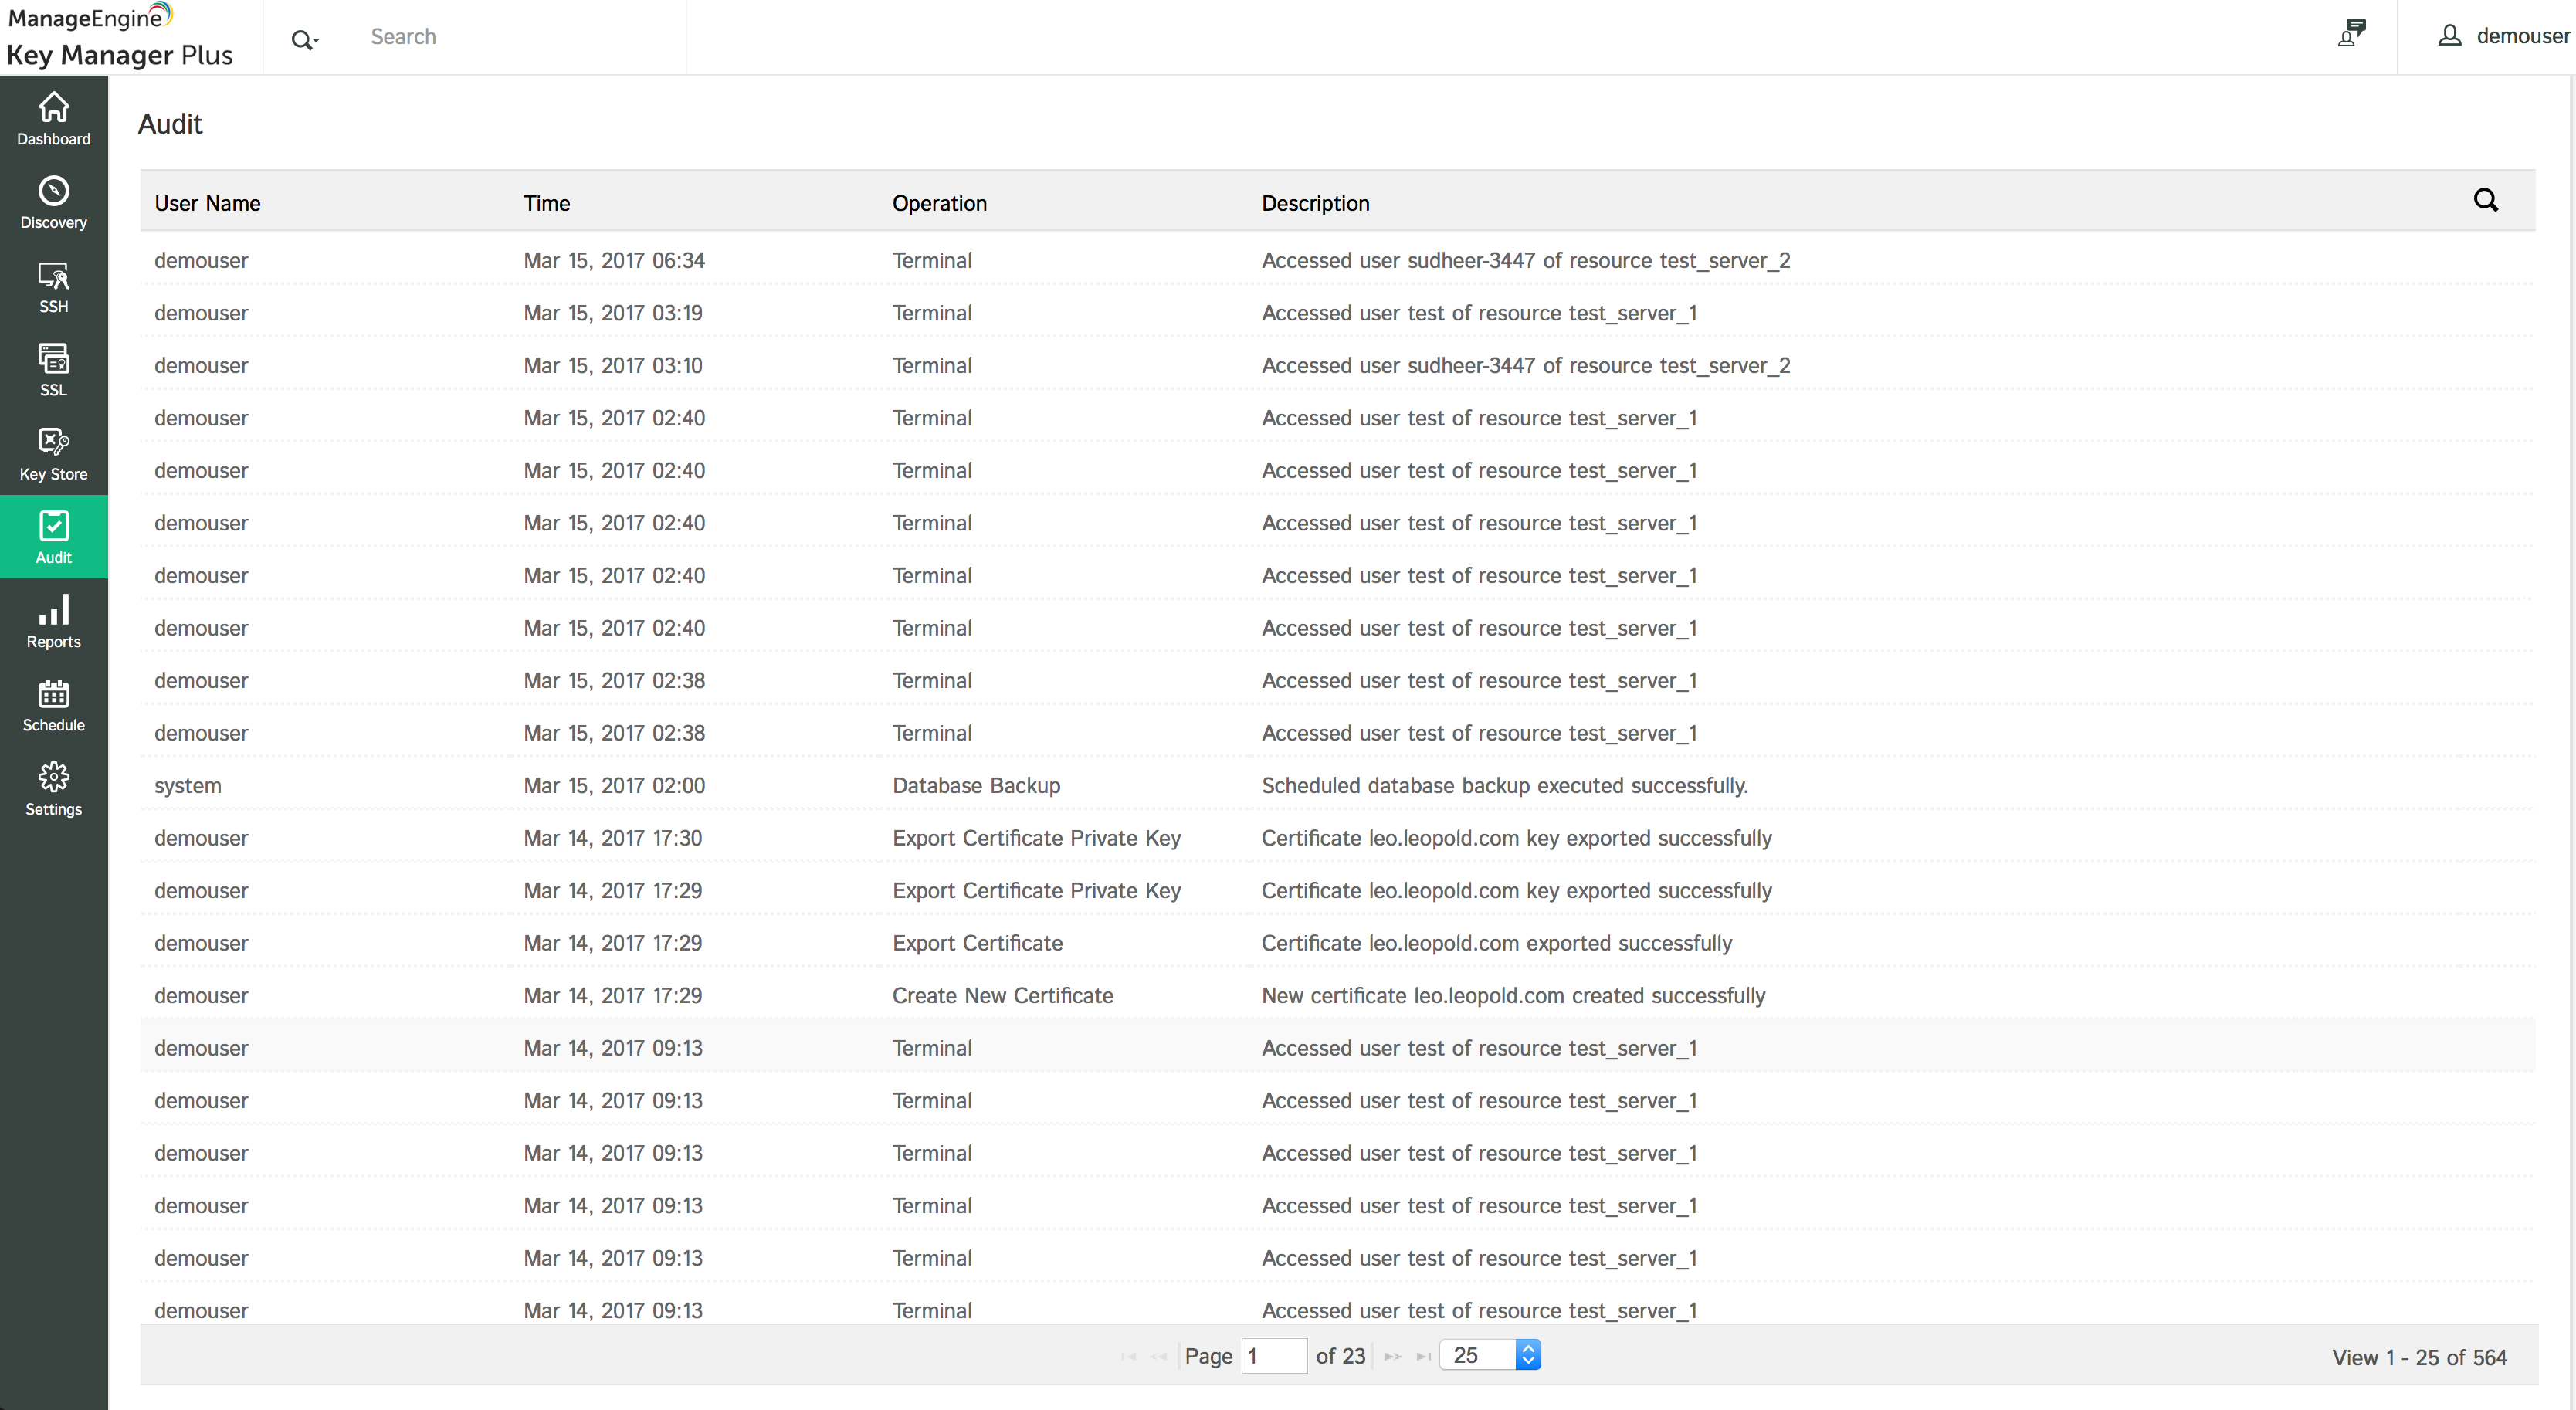Screen dimensions: 2576x1410
Task: Open the notifications chat icon
Action: coord(2351,33)
